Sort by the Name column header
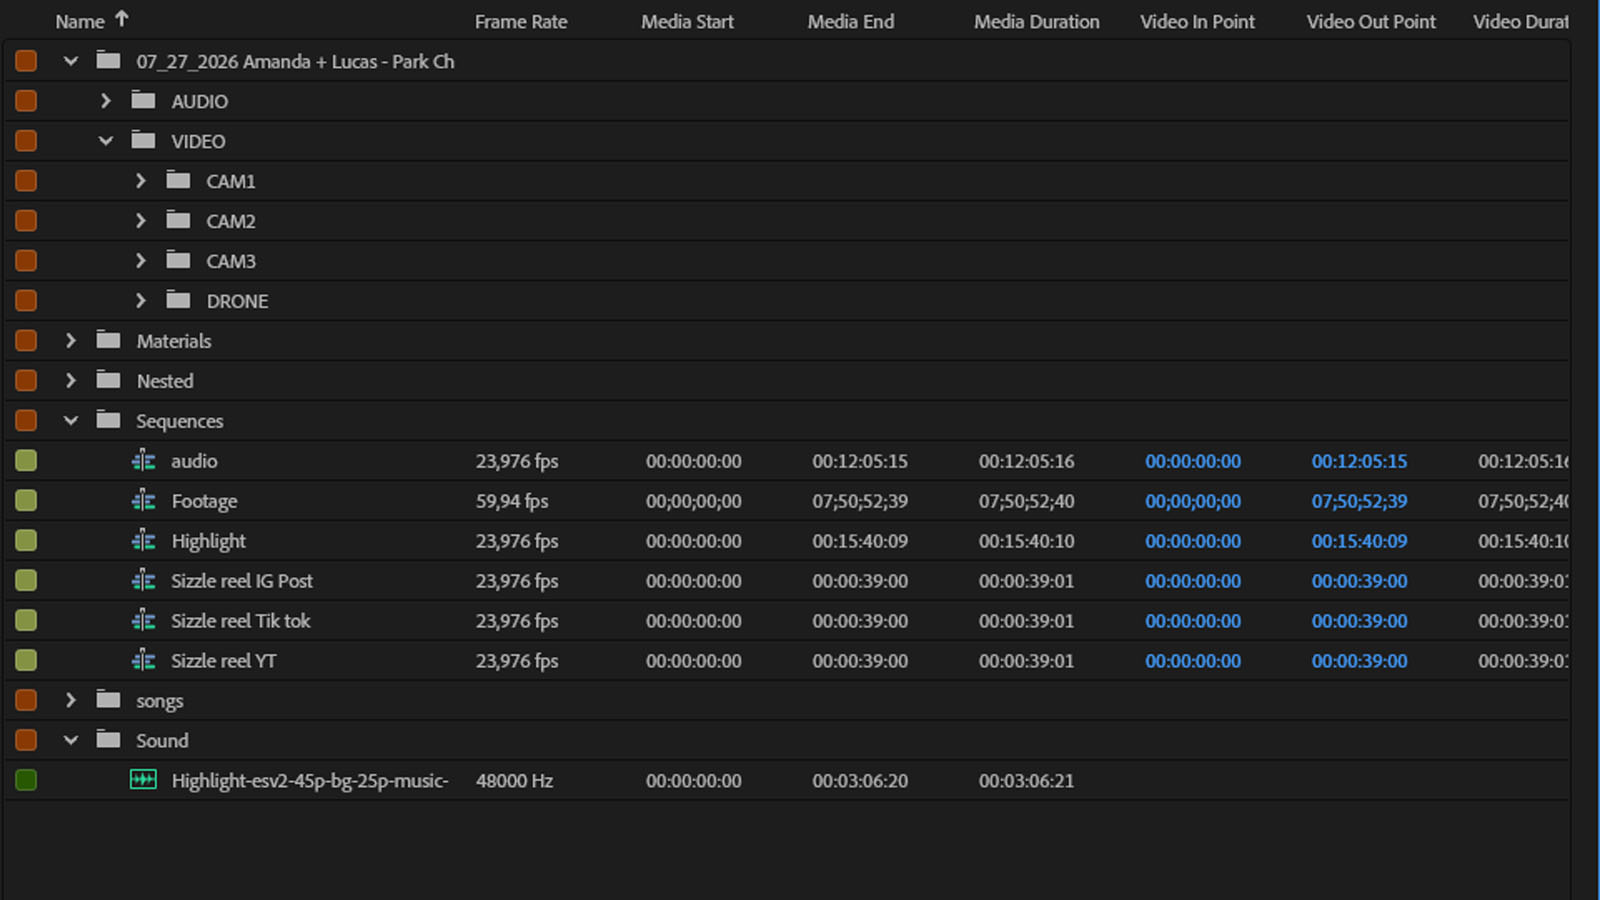The width and height of the screenshot is (1600, 900). 80,21
